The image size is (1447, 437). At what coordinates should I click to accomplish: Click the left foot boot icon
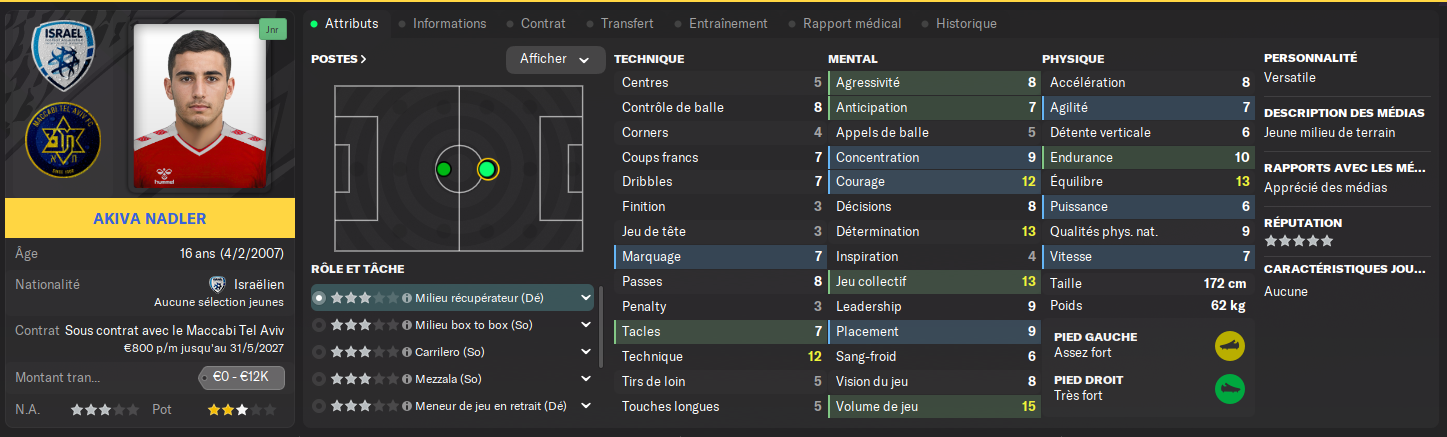1229,346
